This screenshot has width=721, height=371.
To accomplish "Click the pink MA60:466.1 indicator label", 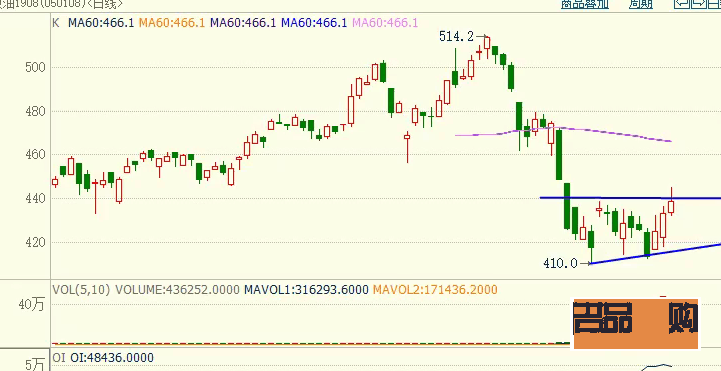I will click(x=385, y=23).
